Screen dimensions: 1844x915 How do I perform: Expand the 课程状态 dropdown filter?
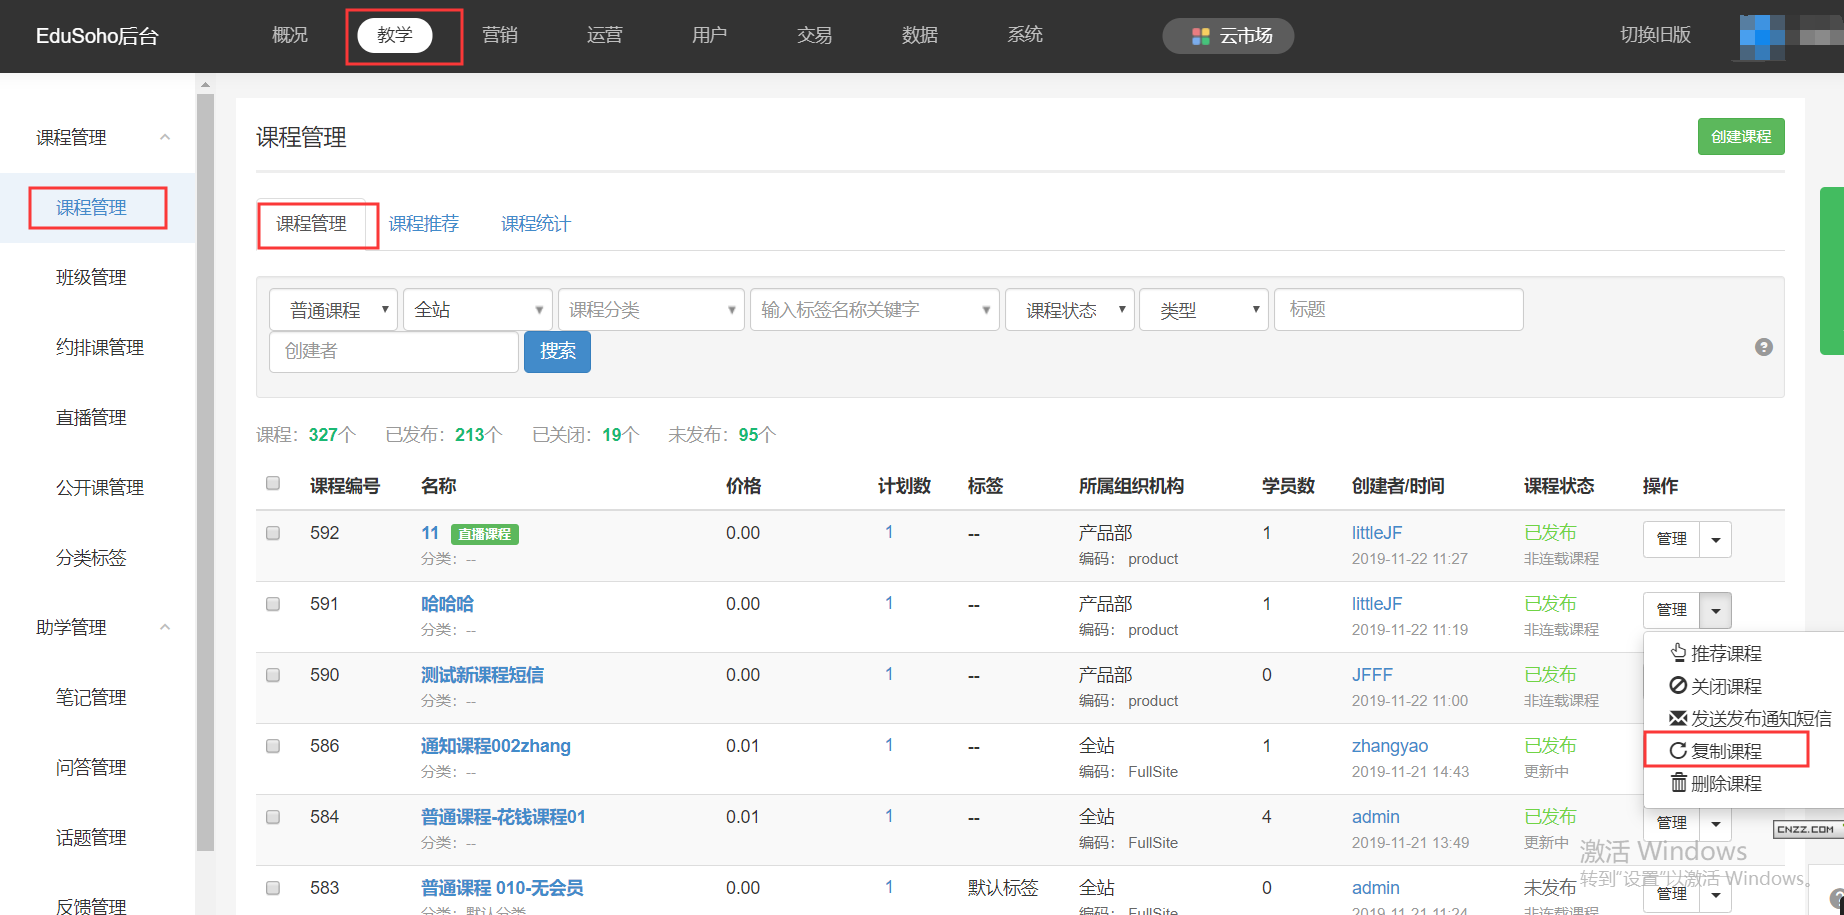coord(1069,310)
